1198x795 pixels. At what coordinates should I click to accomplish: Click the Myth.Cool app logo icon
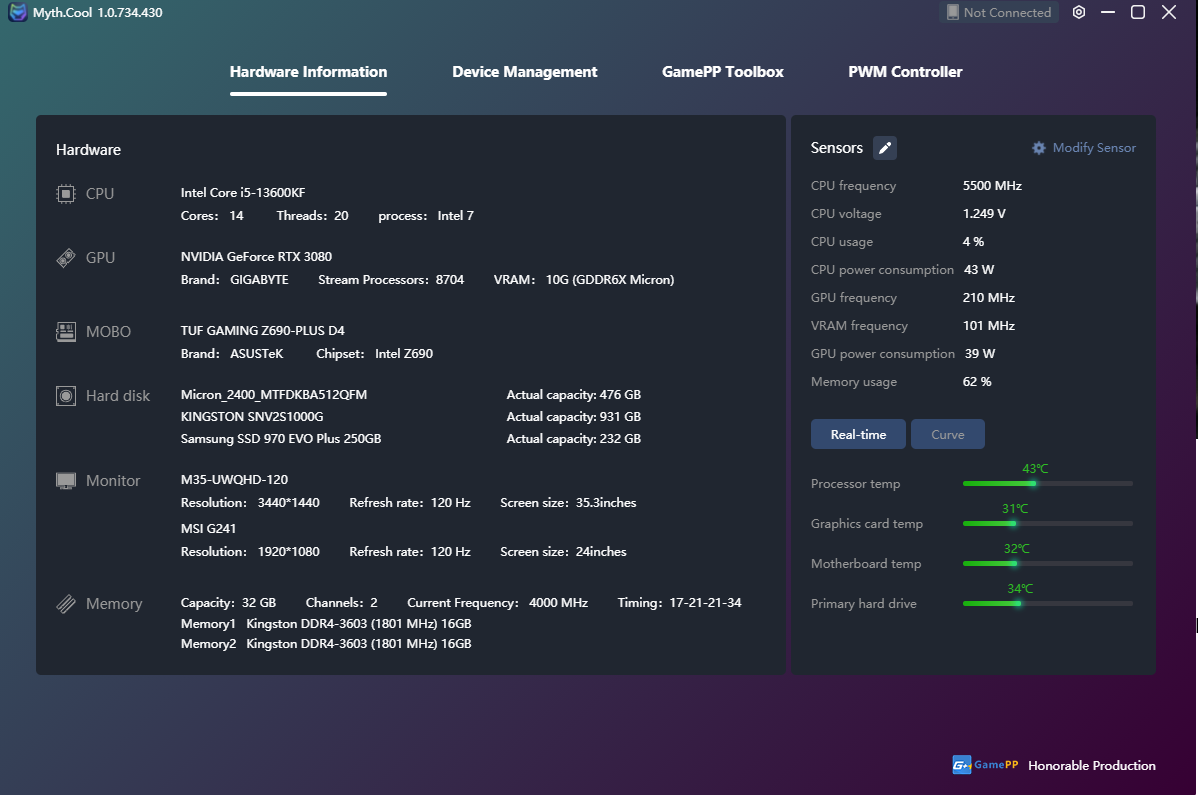click(18, 12)
